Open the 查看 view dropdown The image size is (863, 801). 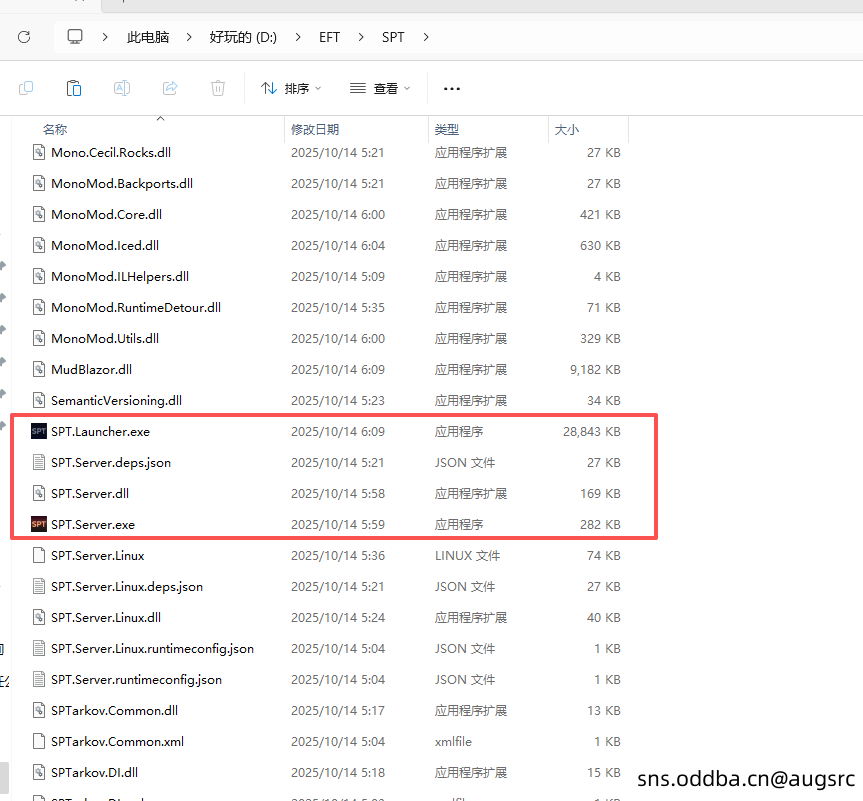380,88
